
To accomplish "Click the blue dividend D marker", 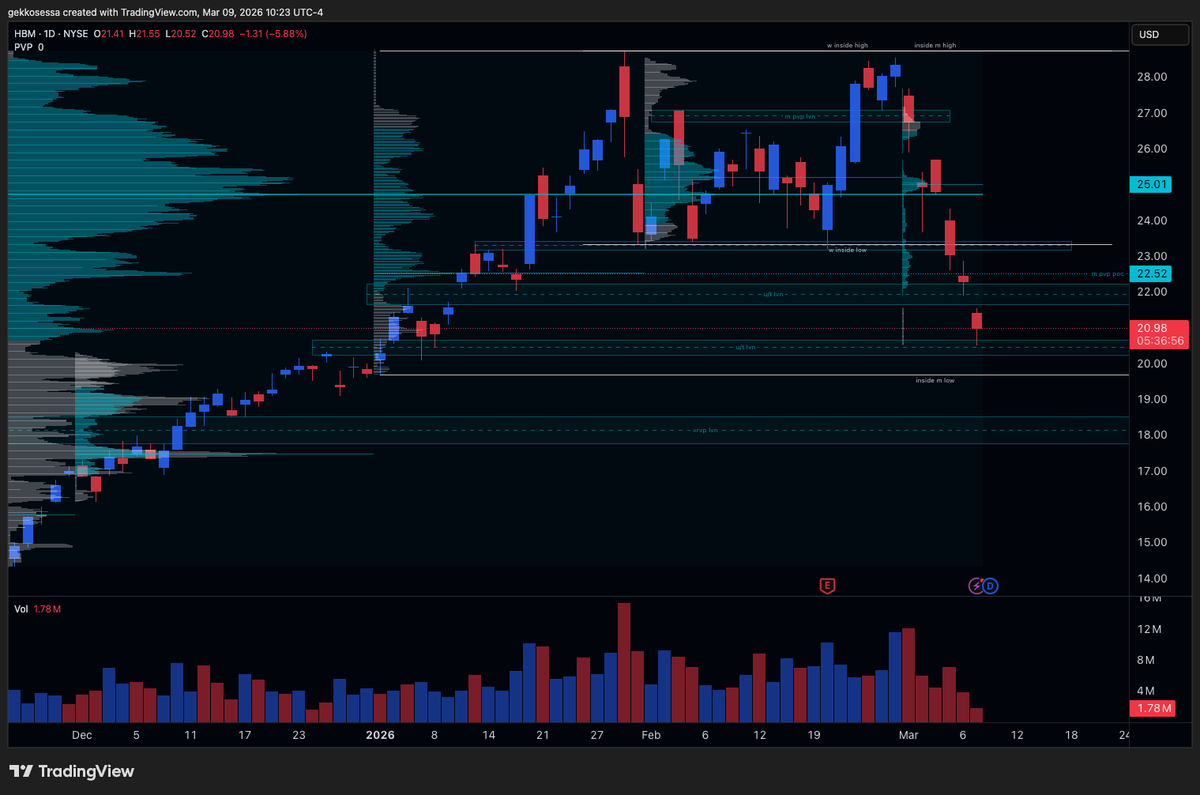I will (990, 585).
